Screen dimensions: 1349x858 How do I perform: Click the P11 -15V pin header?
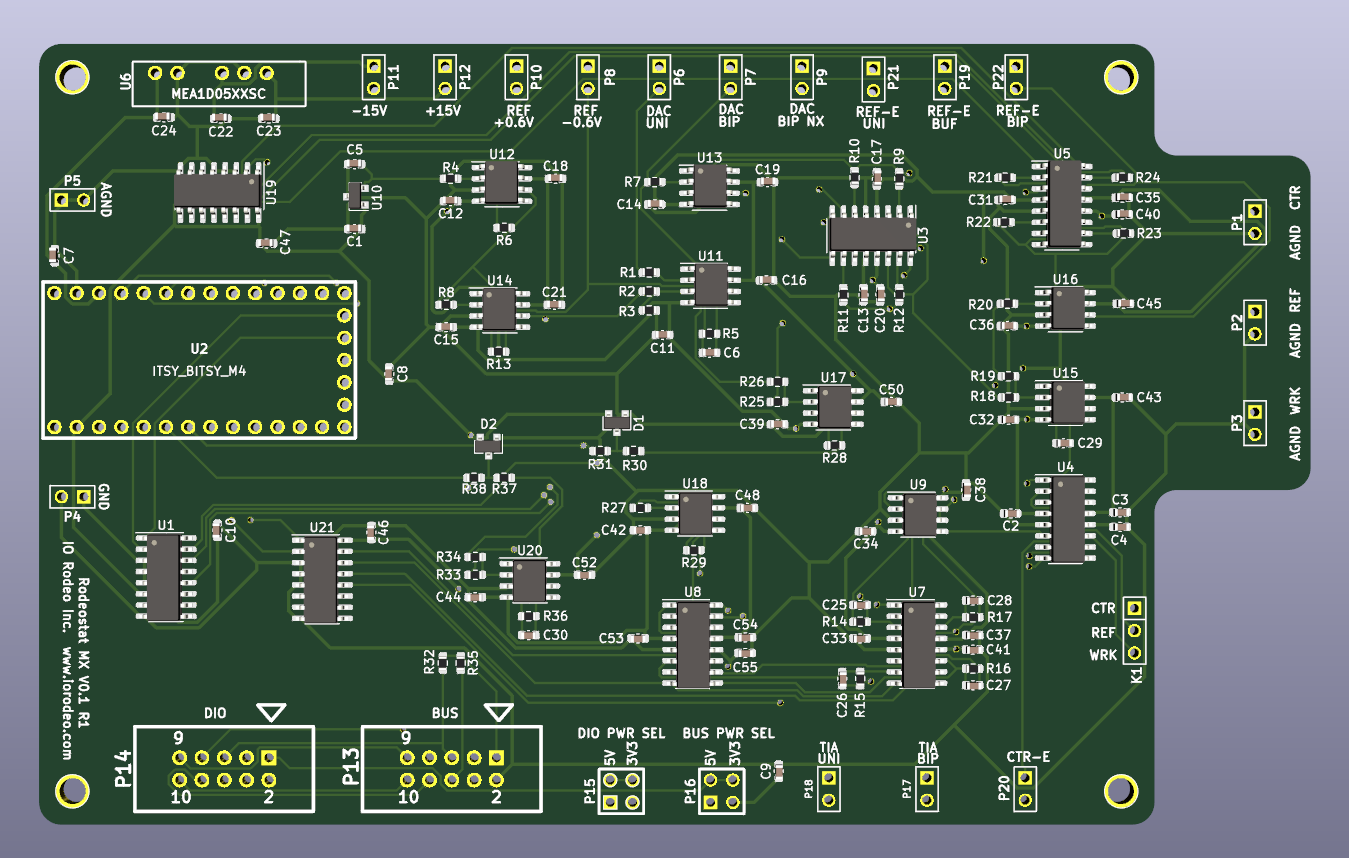(373, 77)
